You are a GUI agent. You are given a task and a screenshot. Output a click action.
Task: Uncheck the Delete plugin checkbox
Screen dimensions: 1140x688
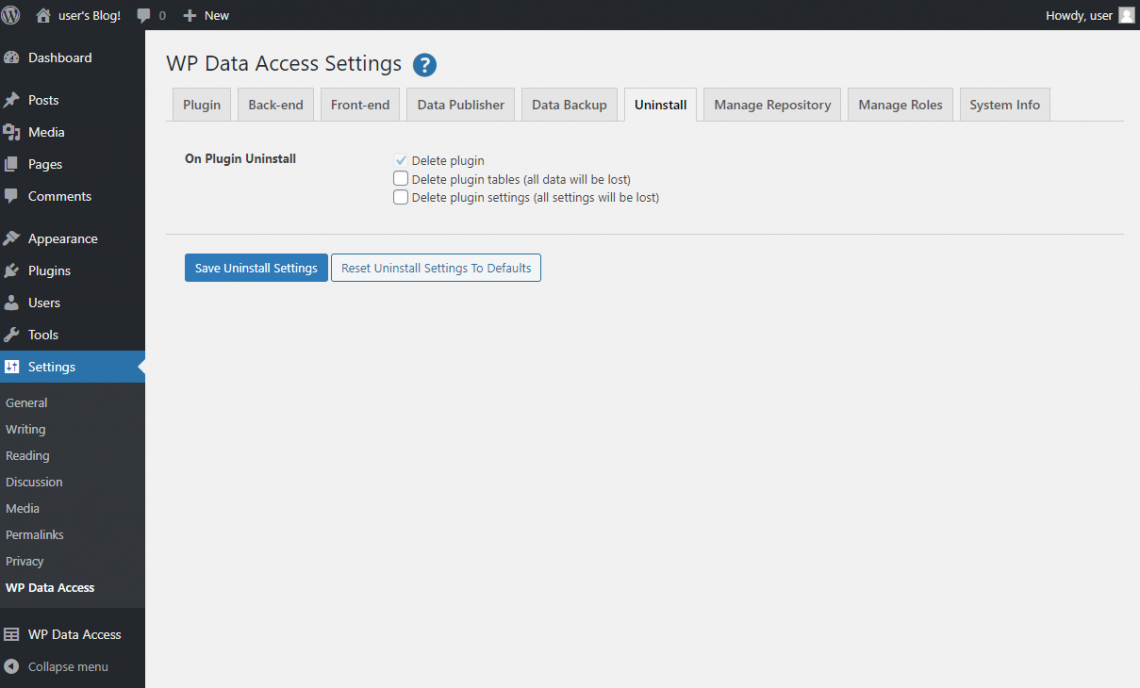coord(400,160)
